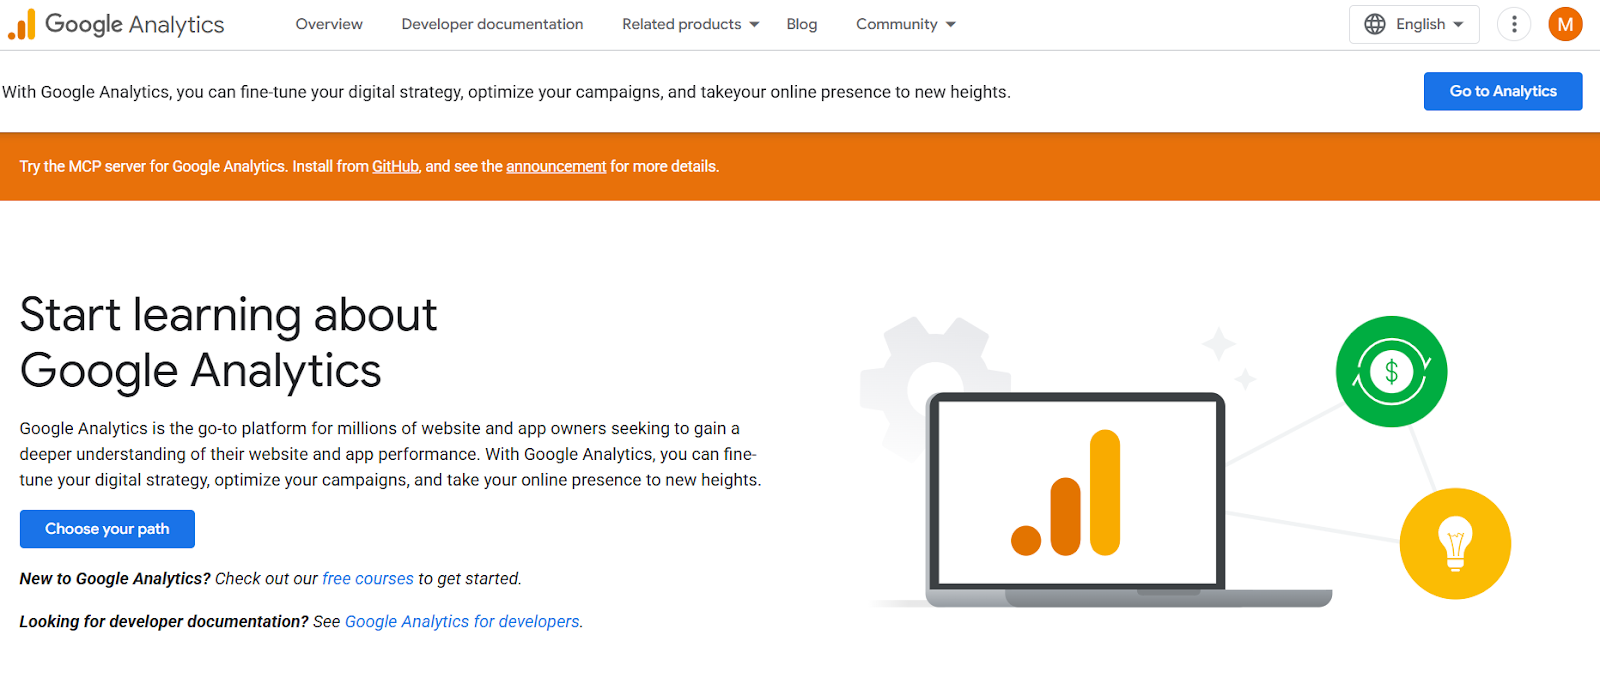This screenshot has width=1600, height=684.
Task: Open the orange 'M' account avatar
Action: click(x=1565, y=24)
